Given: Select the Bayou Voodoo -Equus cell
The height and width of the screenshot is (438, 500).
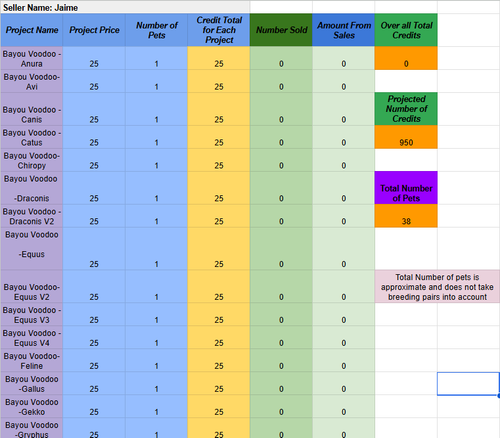Looking at the screenshot, I should point(32,249).
